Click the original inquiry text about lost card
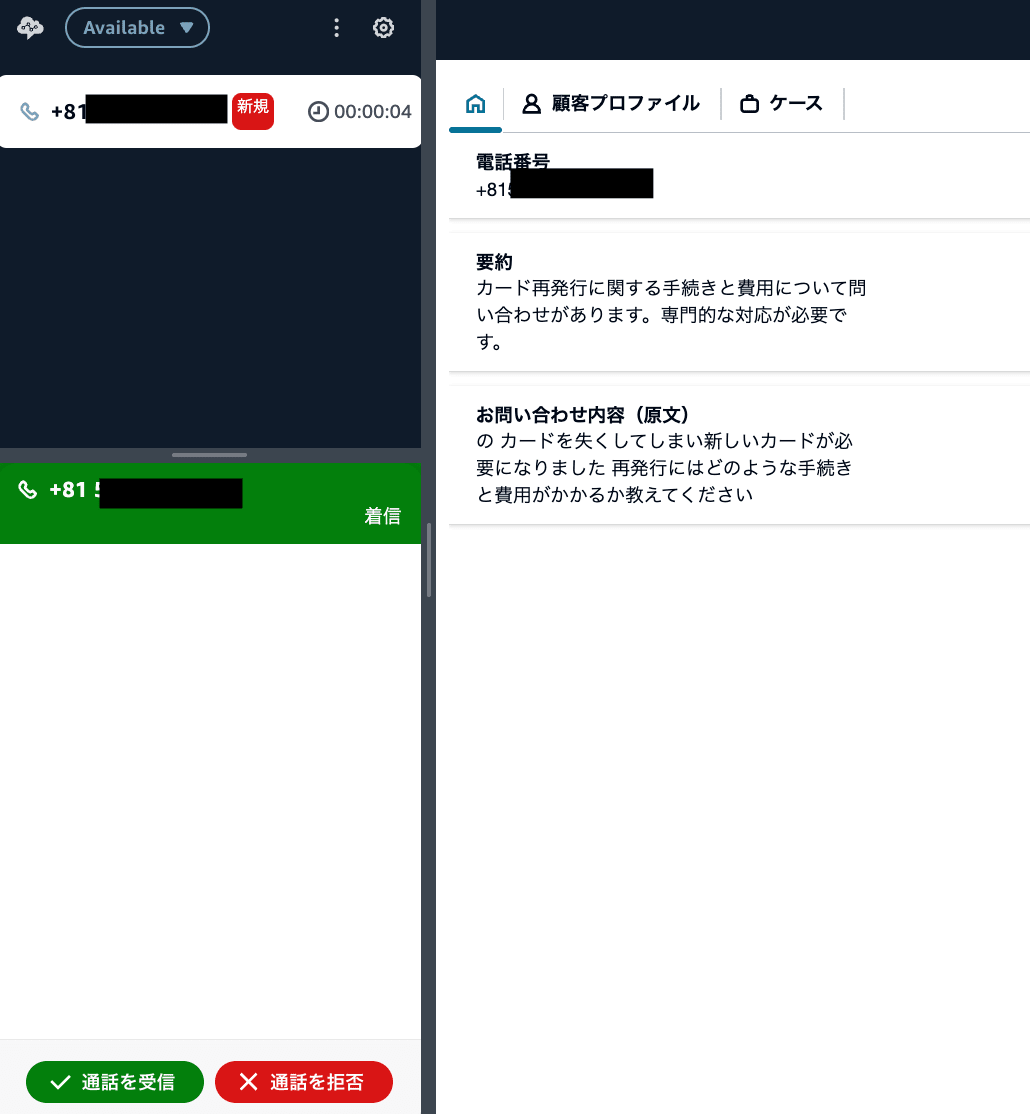 (664, 467)
